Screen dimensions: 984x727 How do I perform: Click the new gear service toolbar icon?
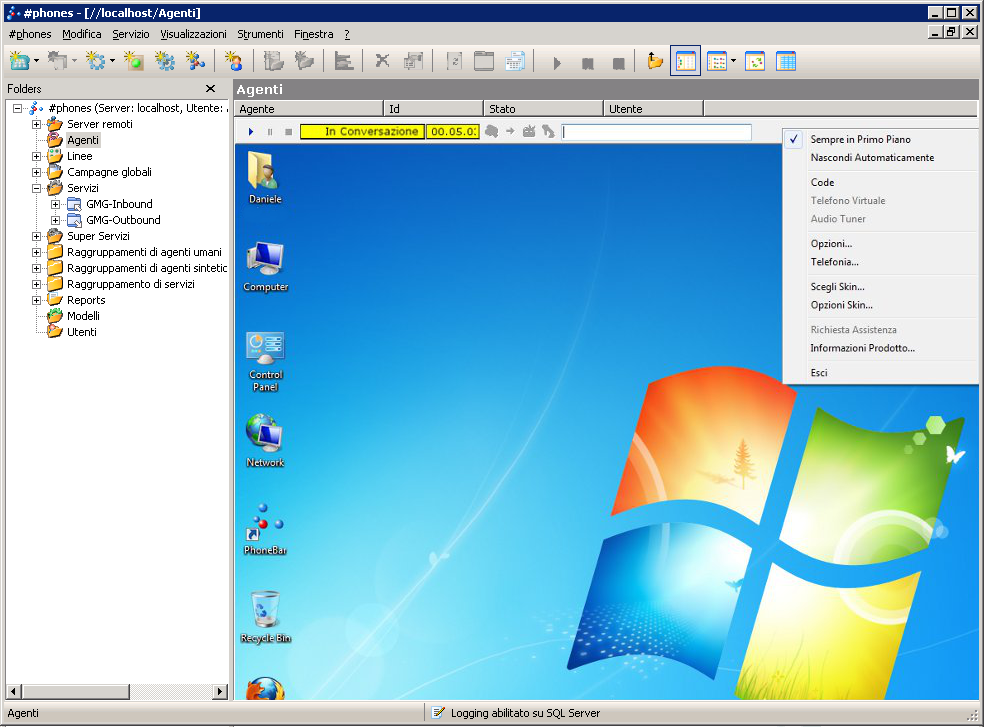pyautogui.click(x=96, y=61)
